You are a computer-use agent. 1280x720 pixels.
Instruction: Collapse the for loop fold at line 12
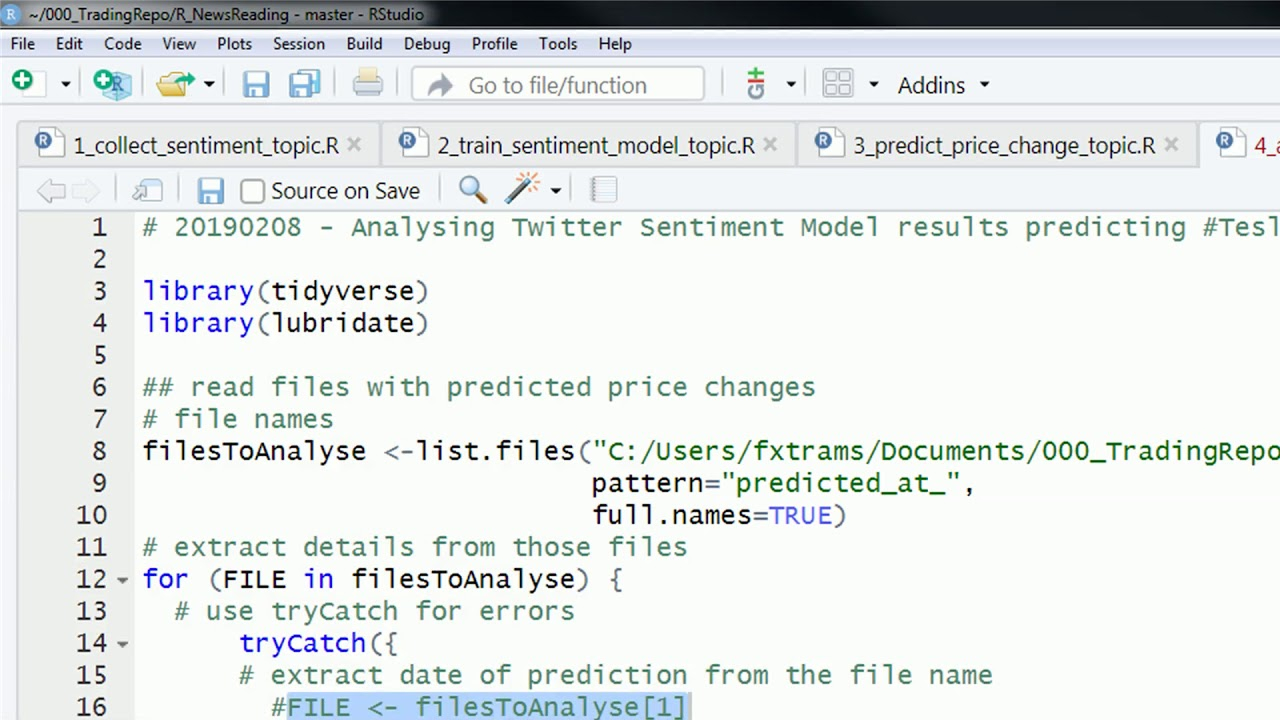pos(122,580)
